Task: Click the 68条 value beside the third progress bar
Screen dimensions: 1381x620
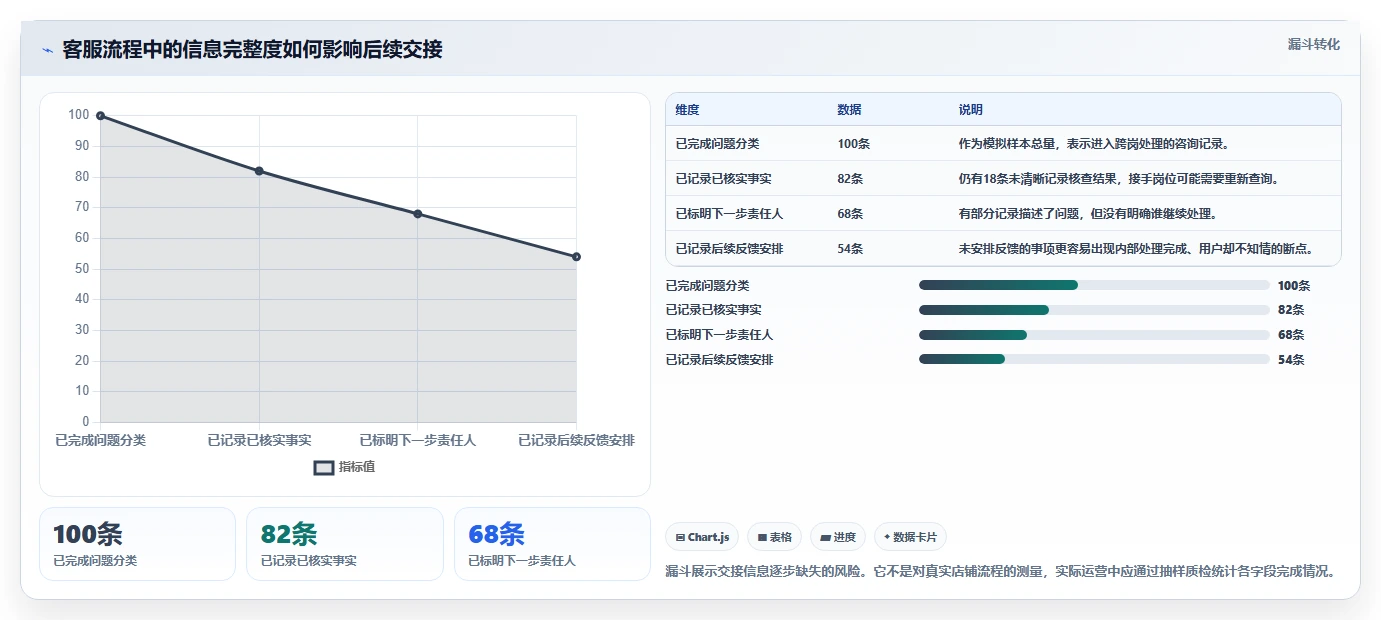Action: tap(1291, 335)
